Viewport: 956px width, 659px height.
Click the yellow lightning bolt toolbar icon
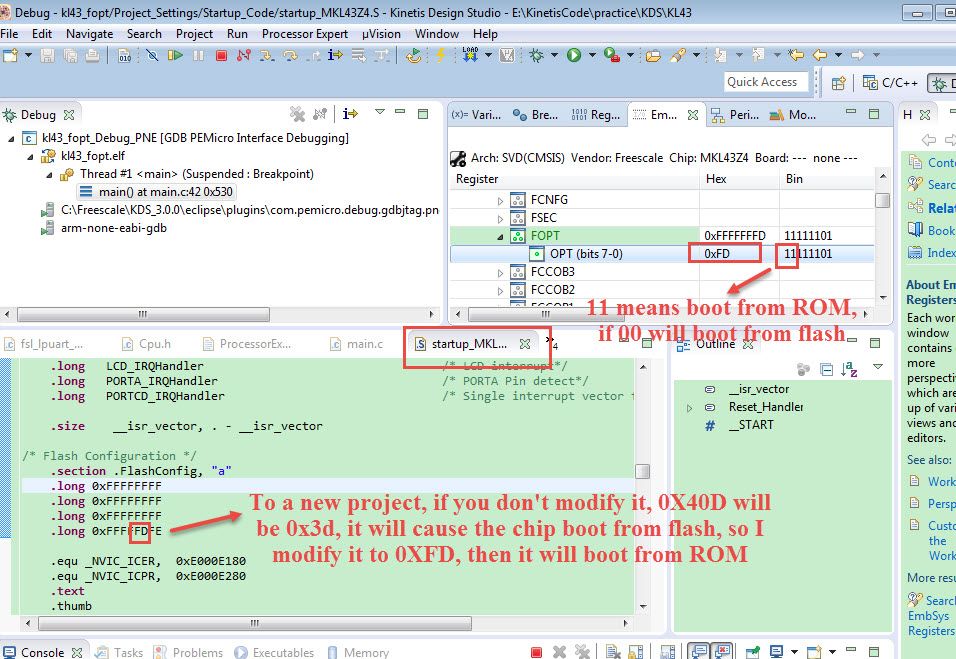pos(440,55)
